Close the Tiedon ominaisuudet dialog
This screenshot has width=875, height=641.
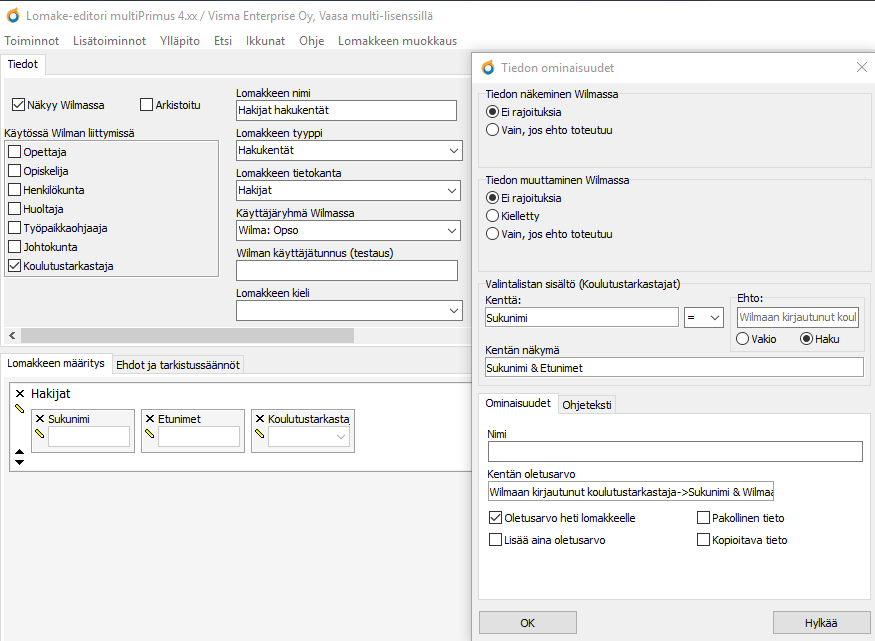coord(861,67)
